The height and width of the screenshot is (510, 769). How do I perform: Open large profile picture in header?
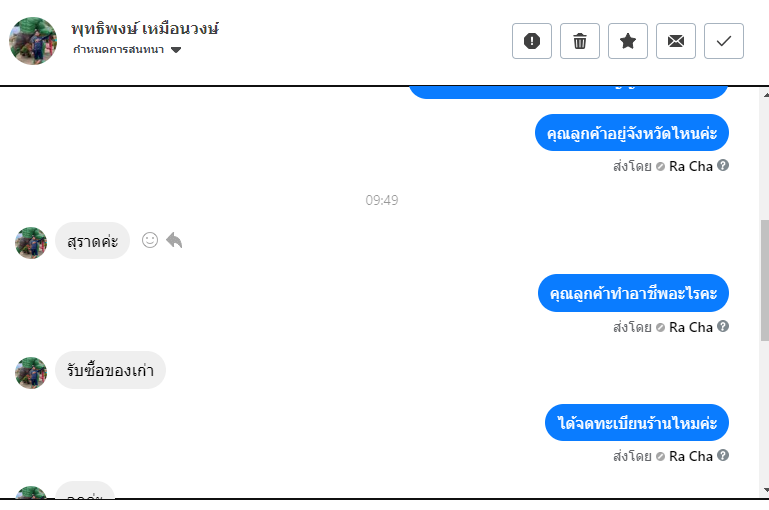33,41
